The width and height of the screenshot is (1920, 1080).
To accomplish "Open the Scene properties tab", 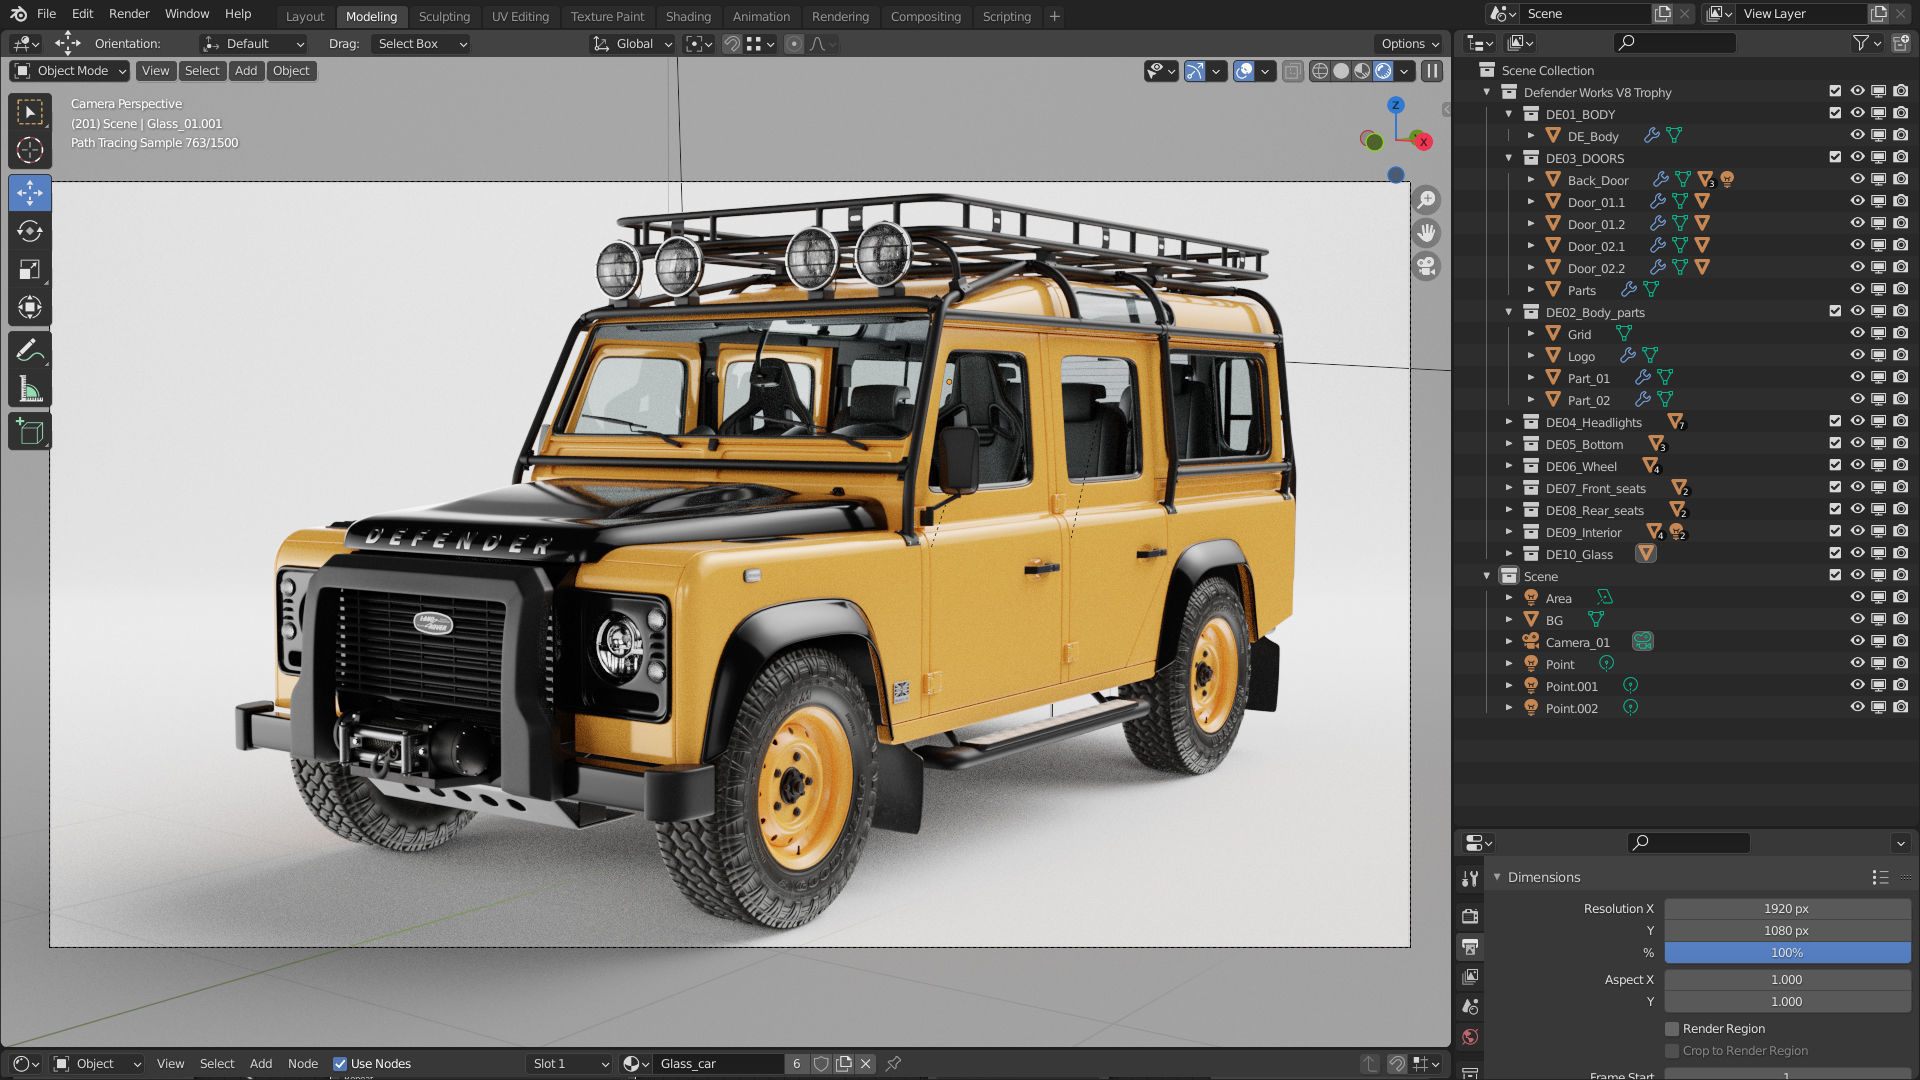I will (1470, 1006).
